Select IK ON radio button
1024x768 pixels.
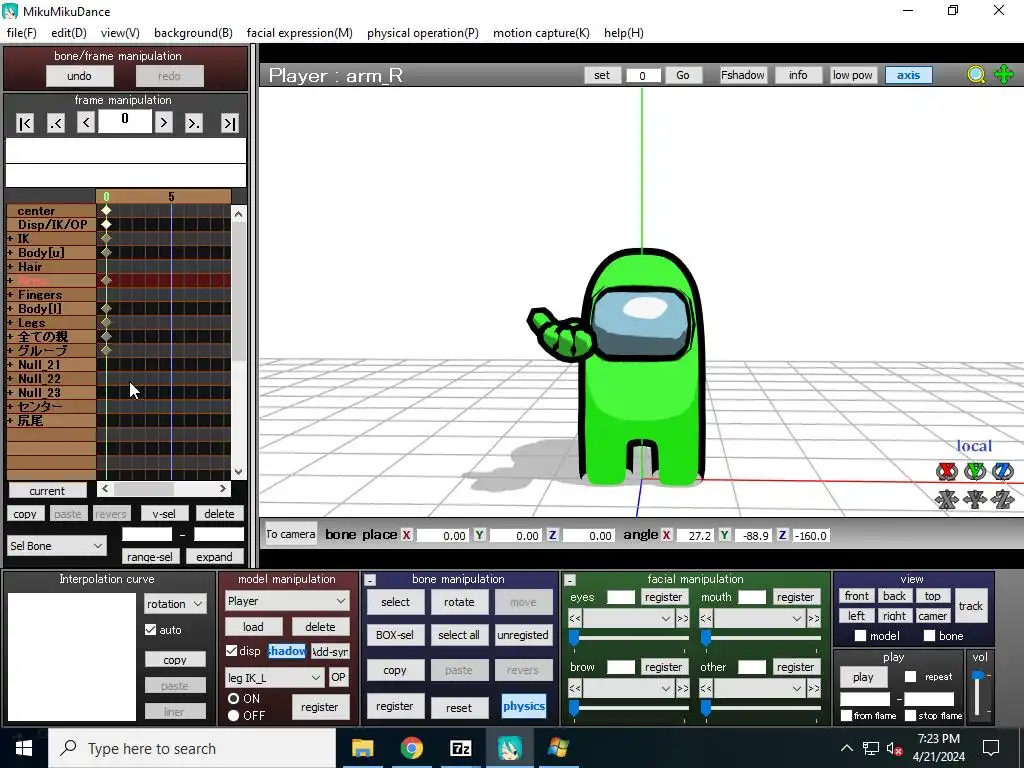point(233,698)
